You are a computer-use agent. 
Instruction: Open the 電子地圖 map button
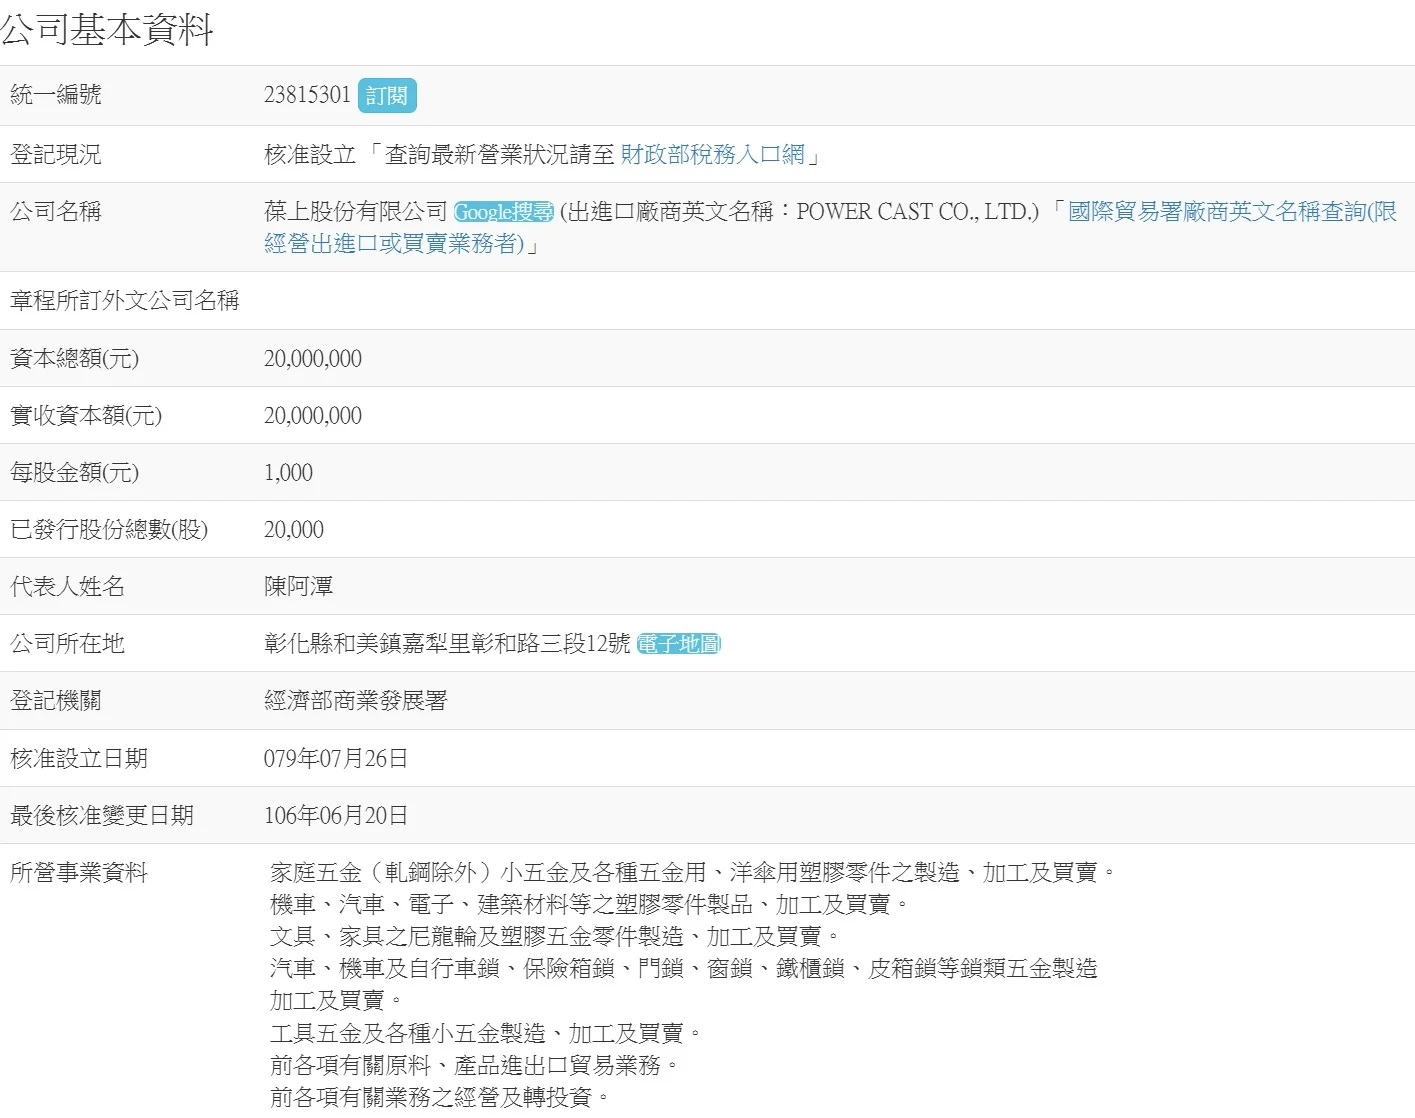point(679,644)
